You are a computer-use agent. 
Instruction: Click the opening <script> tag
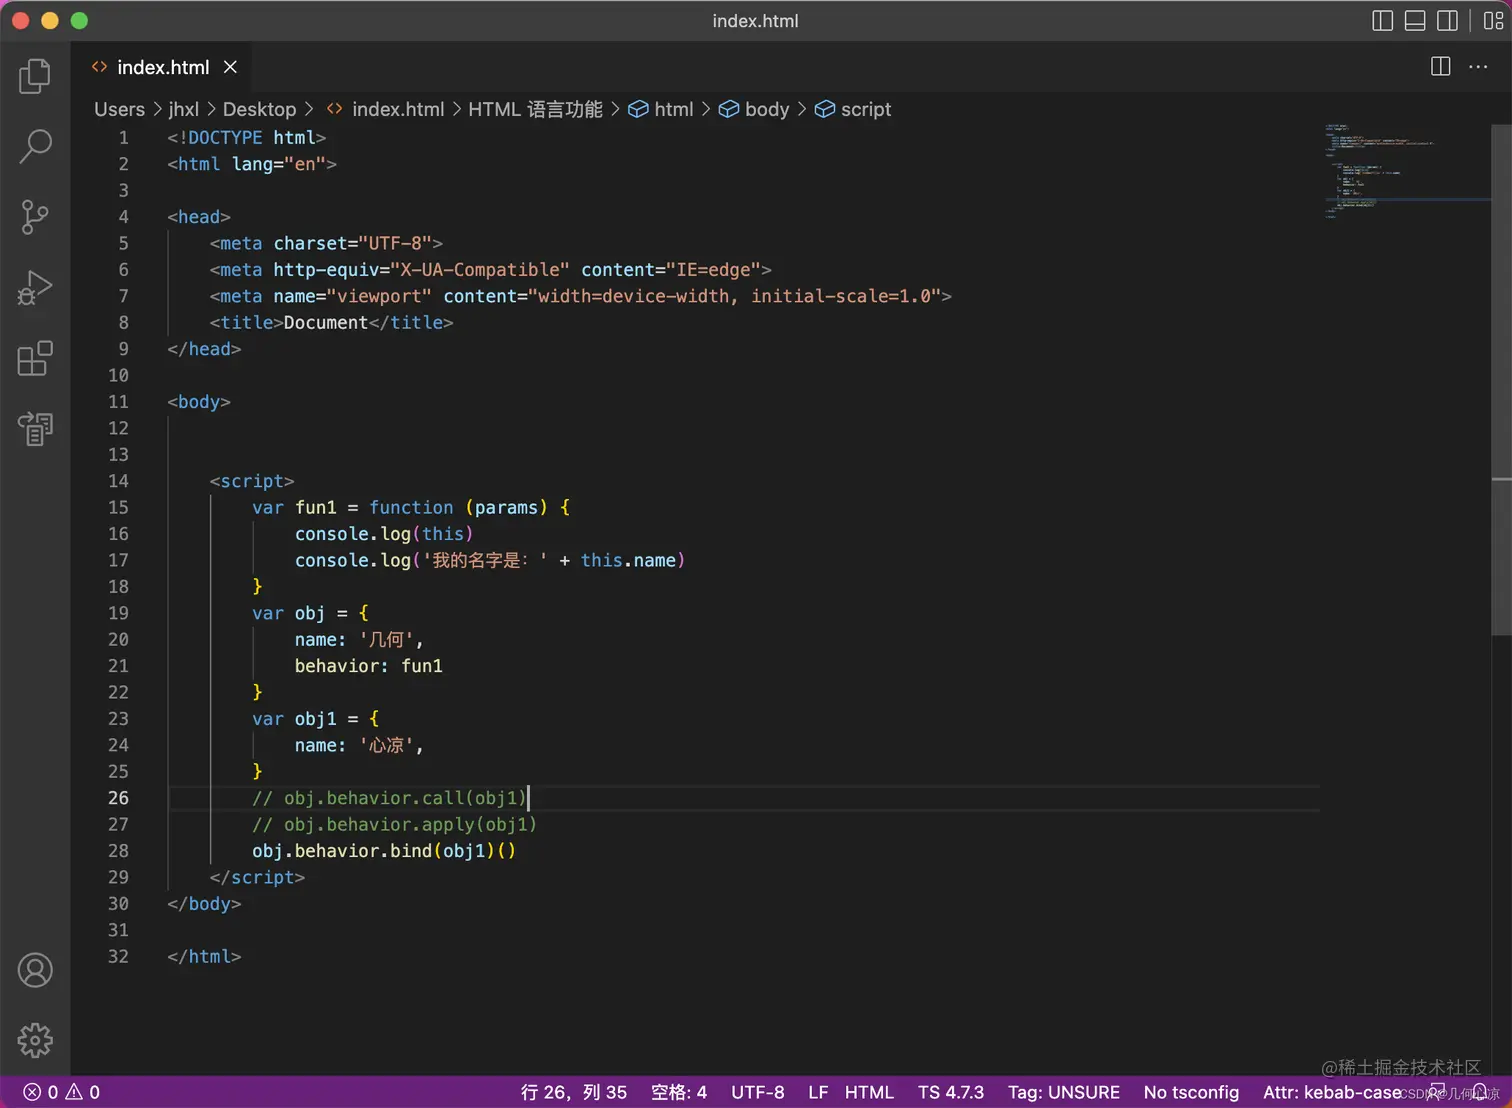252,481
